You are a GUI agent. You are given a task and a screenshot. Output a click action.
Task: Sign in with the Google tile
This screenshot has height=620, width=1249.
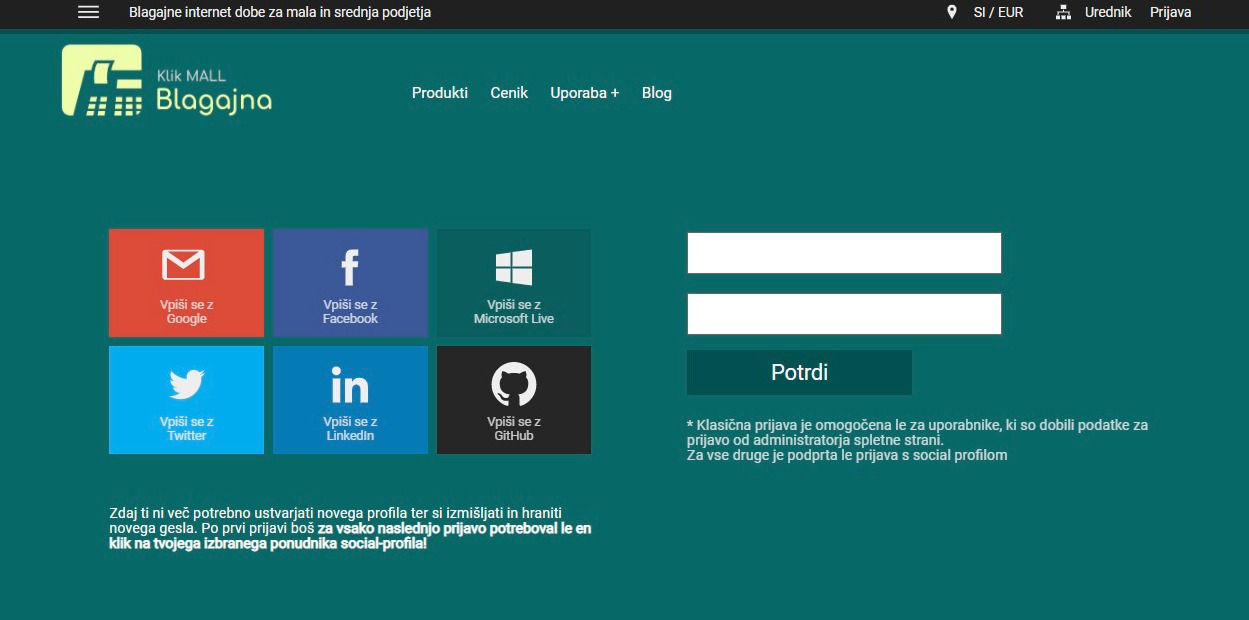pos(186,283)
